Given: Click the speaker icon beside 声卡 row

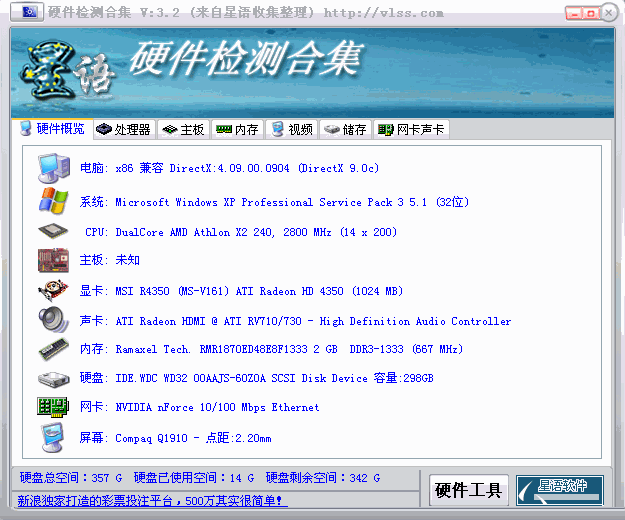Looking at the screenshot, I should (54, 320).
